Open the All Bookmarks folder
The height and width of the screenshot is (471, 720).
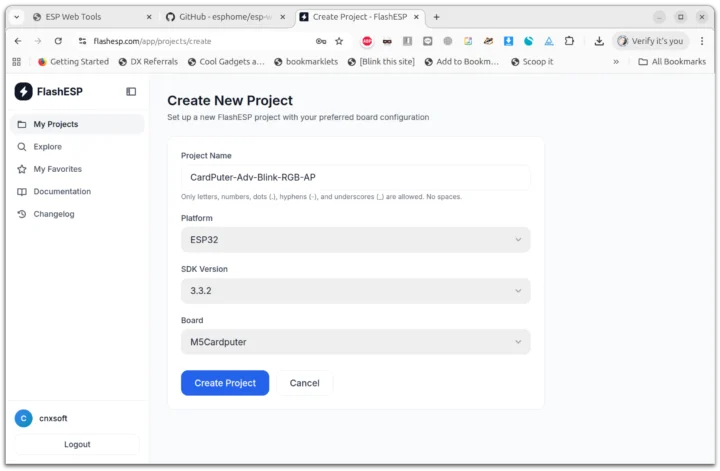click(672, 62)
